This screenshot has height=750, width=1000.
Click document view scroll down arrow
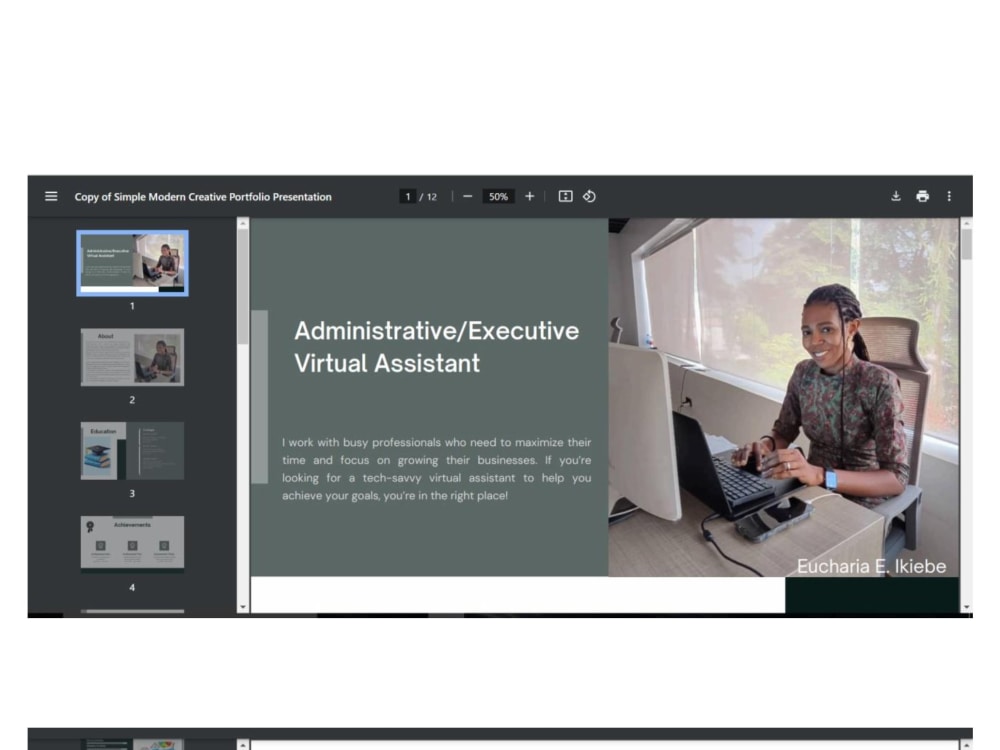(x=967, y=607)
